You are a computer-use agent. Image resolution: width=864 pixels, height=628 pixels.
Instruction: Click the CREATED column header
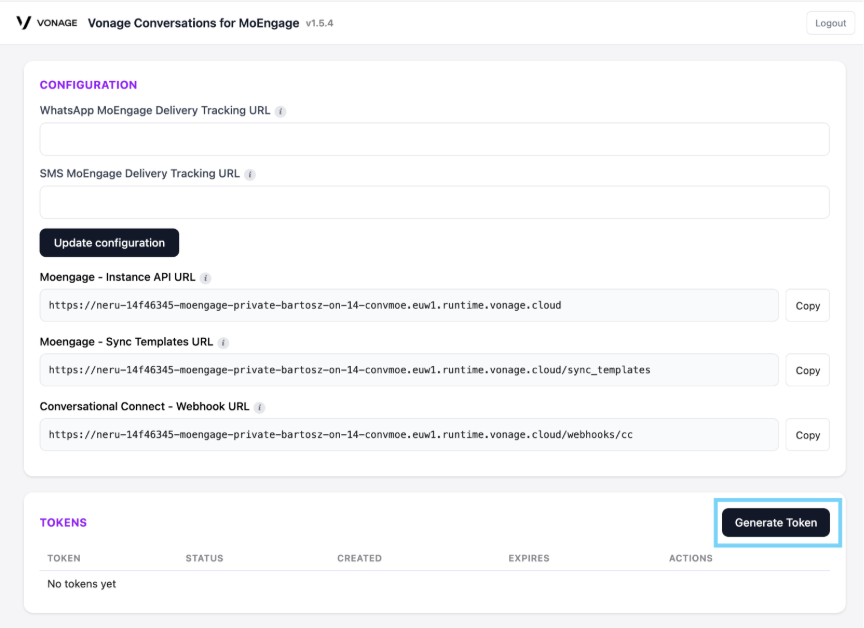(359, 558)
